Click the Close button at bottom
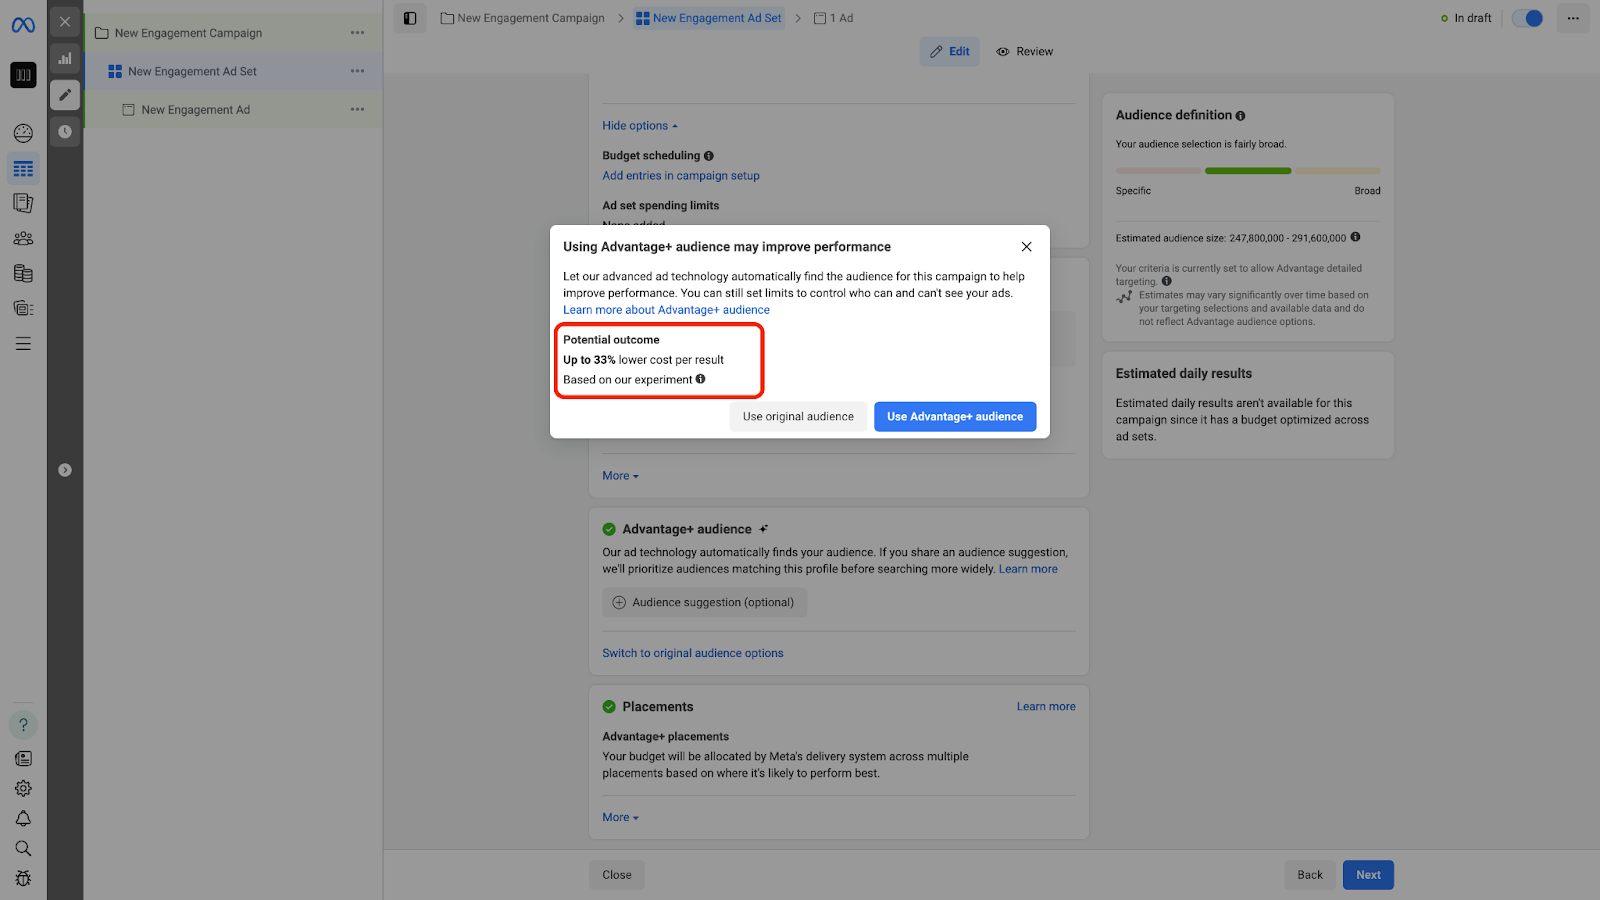Screen dimensions: 1600x900 point(617,875)
